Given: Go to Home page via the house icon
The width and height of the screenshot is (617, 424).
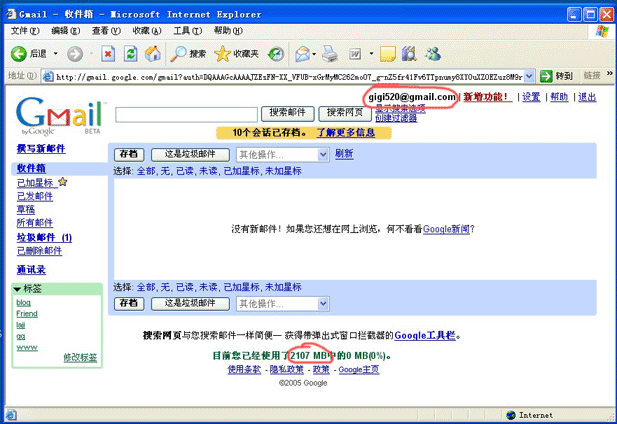Looking at the screenshot, I should point(153,53).
